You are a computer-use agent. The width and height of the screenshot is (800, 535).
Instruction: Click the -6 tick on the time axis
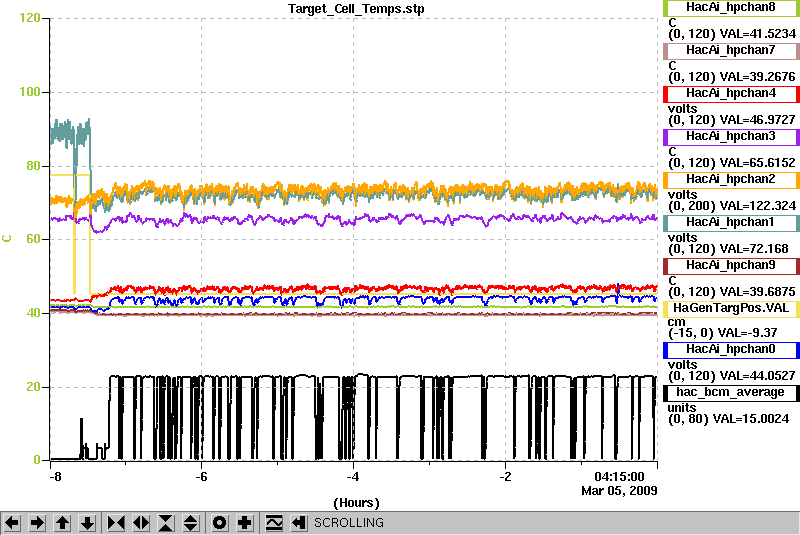point(202,477)
